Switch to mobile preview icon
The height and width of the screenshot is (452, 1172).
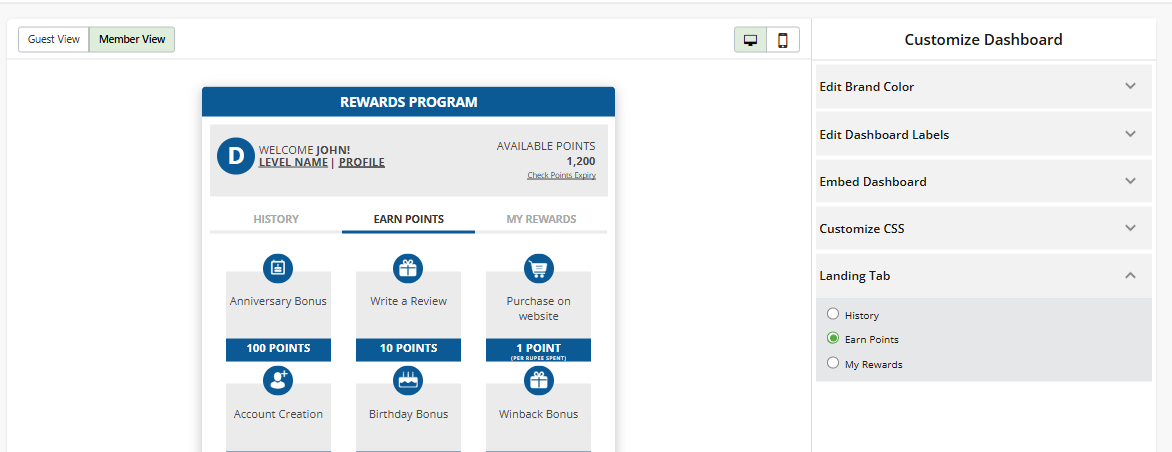pyautogui.click(x=783, y=40)
